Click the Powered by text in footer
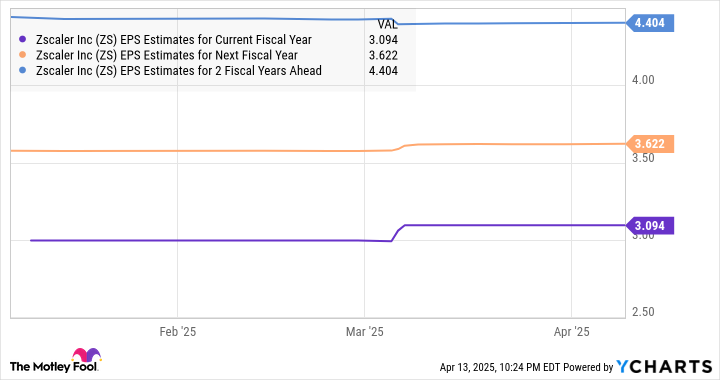The height and width of the screenshot is (380, 720). click(x=588, y=367)
